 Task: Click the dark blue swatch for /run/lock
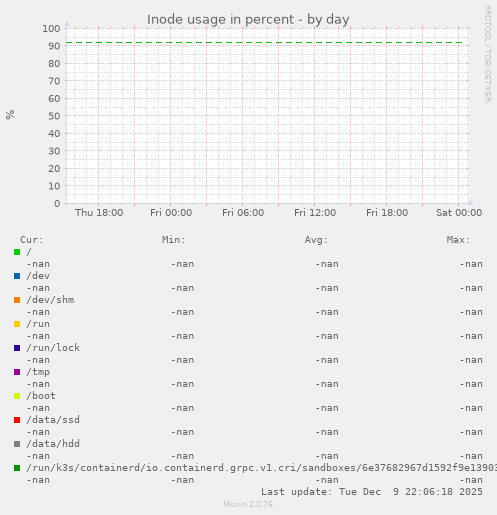pos(17,348)
